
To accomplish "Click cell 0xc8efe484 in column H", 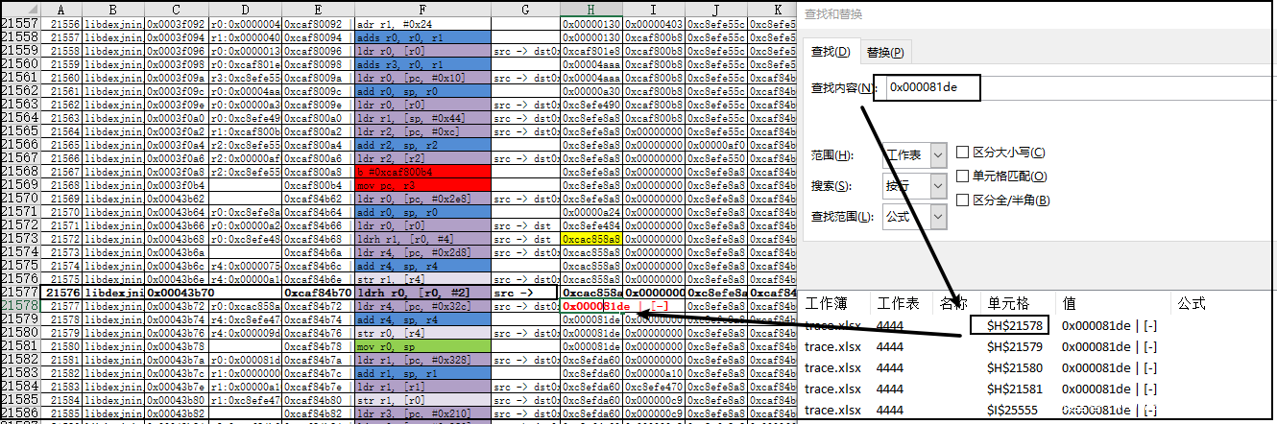I will pyautogui.click(x=591, y=225).
